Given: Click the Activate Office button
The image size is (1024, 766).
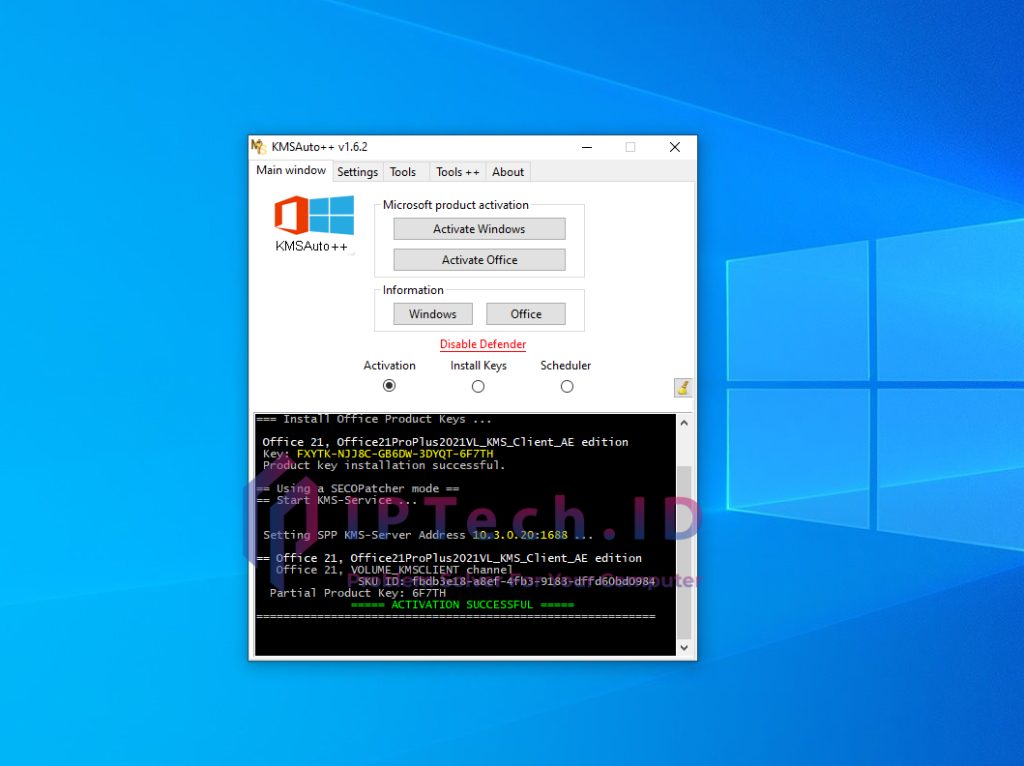Looking at the screenshot, I should [x=479, y=260].
